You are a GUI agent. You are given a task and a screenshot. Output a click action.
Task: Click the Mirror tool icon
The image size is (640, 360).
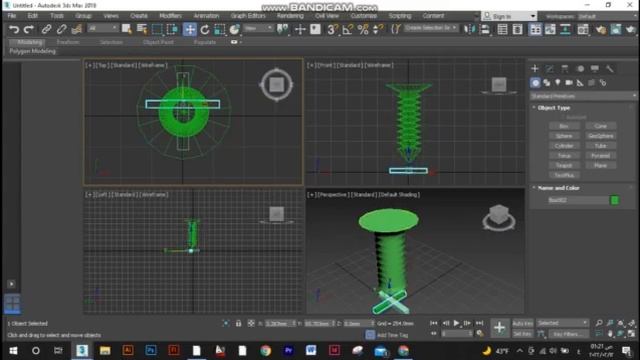[x=470, y=29]
